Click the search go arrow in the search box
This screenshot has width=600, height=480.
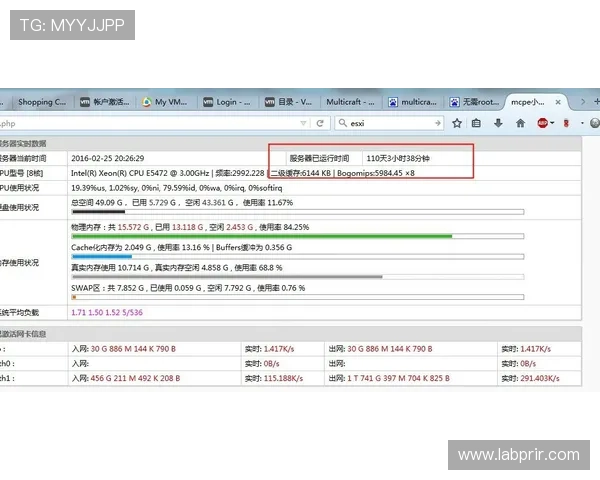(438, 123)
